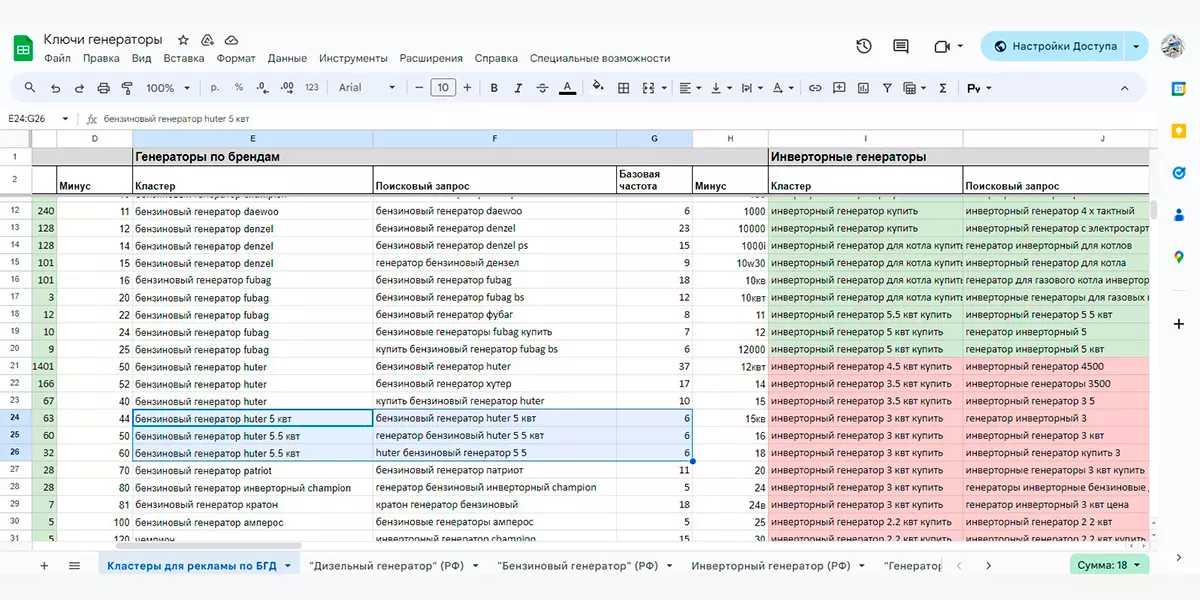1200x600 pixels.
Task: Open the functions sigma icon
Action: (x=942, y=88)
